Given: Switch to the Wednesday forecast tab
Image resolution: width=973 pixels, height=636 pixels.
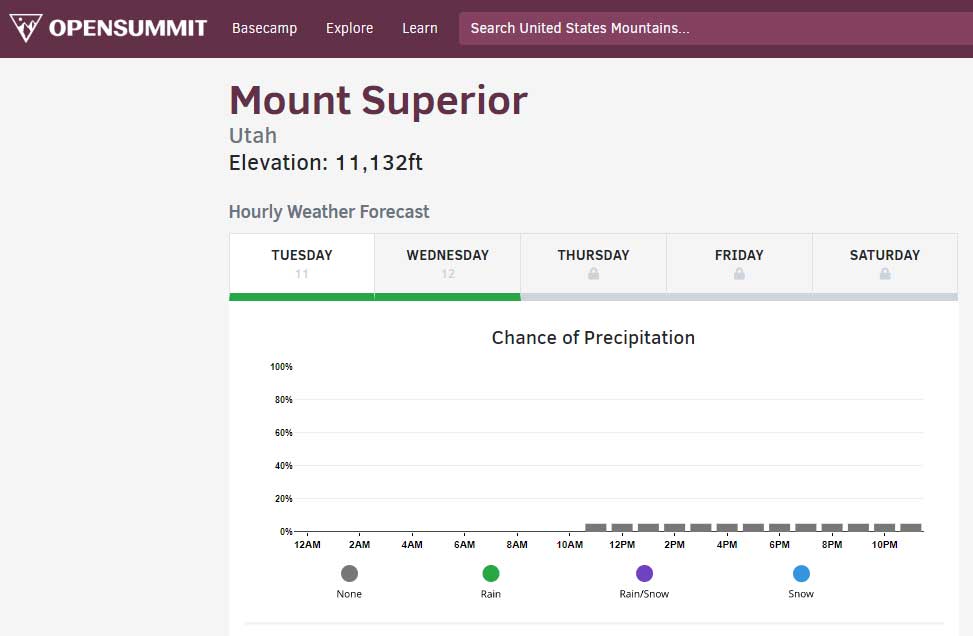Looking at the screenshot, I should [x=447, y=262].
